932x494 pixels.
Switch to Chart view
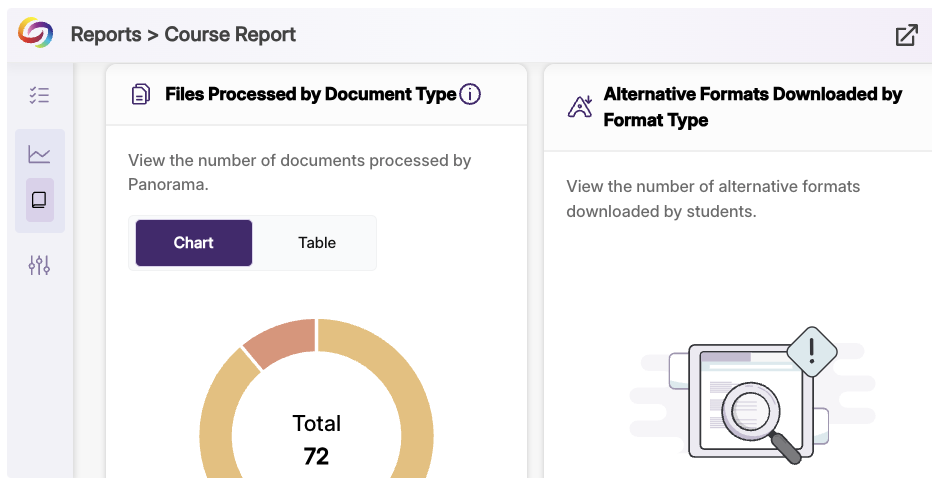194,243
